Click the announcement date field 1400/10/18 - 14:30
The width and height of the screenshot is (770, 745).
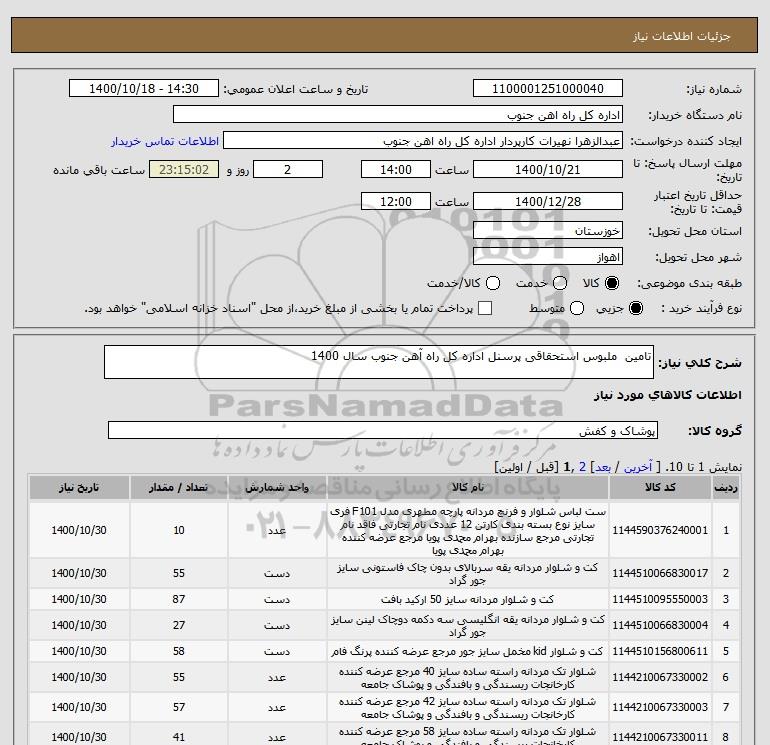pos(144,88)
